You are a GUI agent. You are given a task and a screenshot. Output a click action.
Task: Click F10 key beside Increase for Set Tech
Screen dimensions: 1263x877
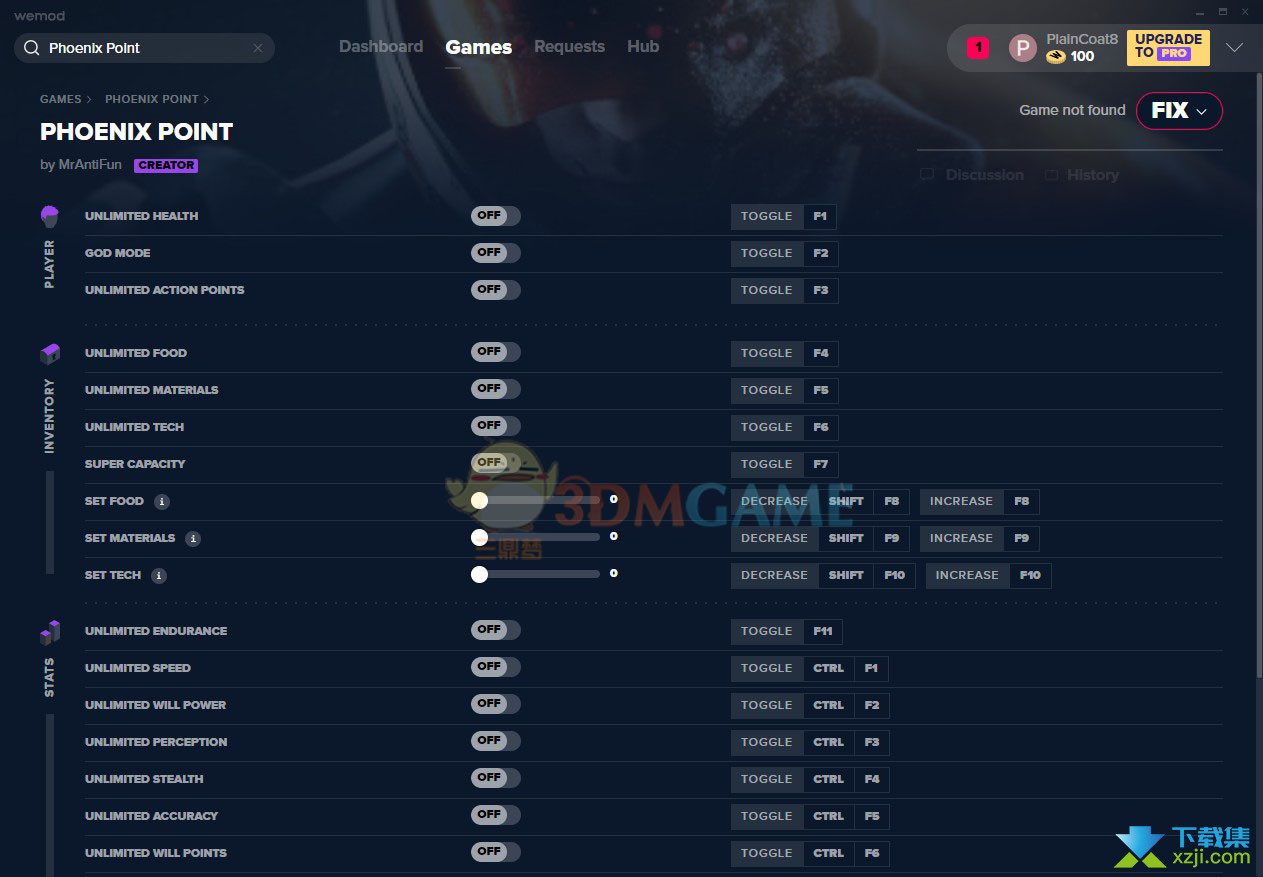pyautogui.click(x=1030, y=576)
